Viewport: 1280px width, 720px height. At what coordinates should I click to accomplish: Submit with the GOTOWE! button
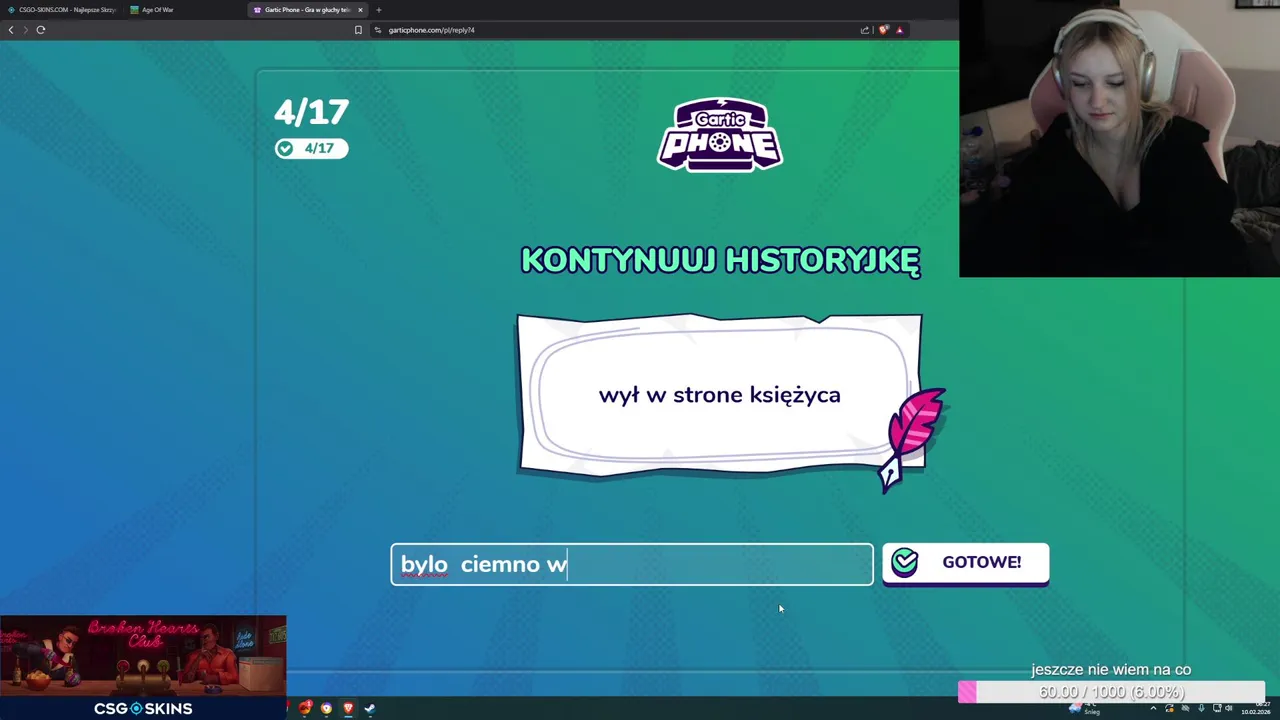(x=966, y=563)
